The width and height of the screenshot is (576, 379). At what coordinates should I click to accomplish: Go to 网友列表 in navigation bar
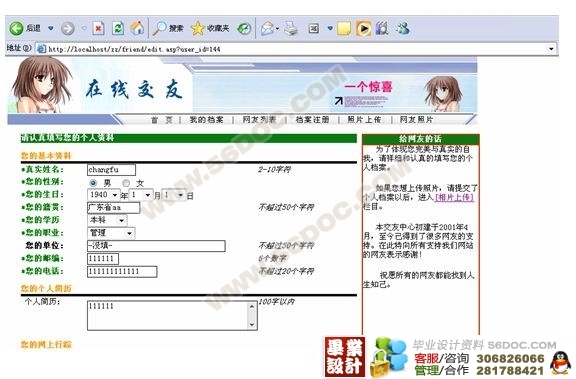(x=259, y=120)
